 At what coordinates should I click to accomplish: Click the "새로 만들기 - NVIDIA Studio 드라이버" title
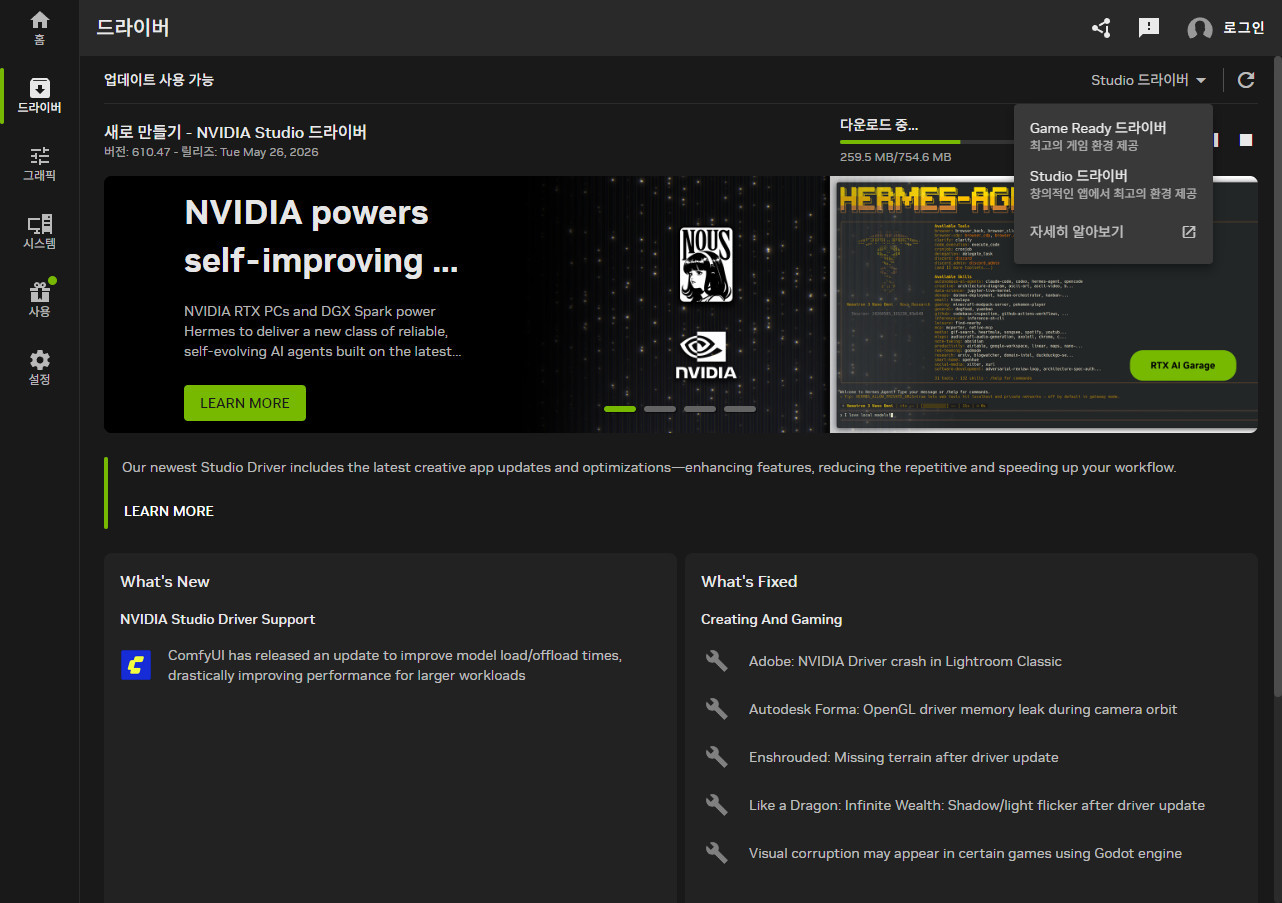coord(236,132)
